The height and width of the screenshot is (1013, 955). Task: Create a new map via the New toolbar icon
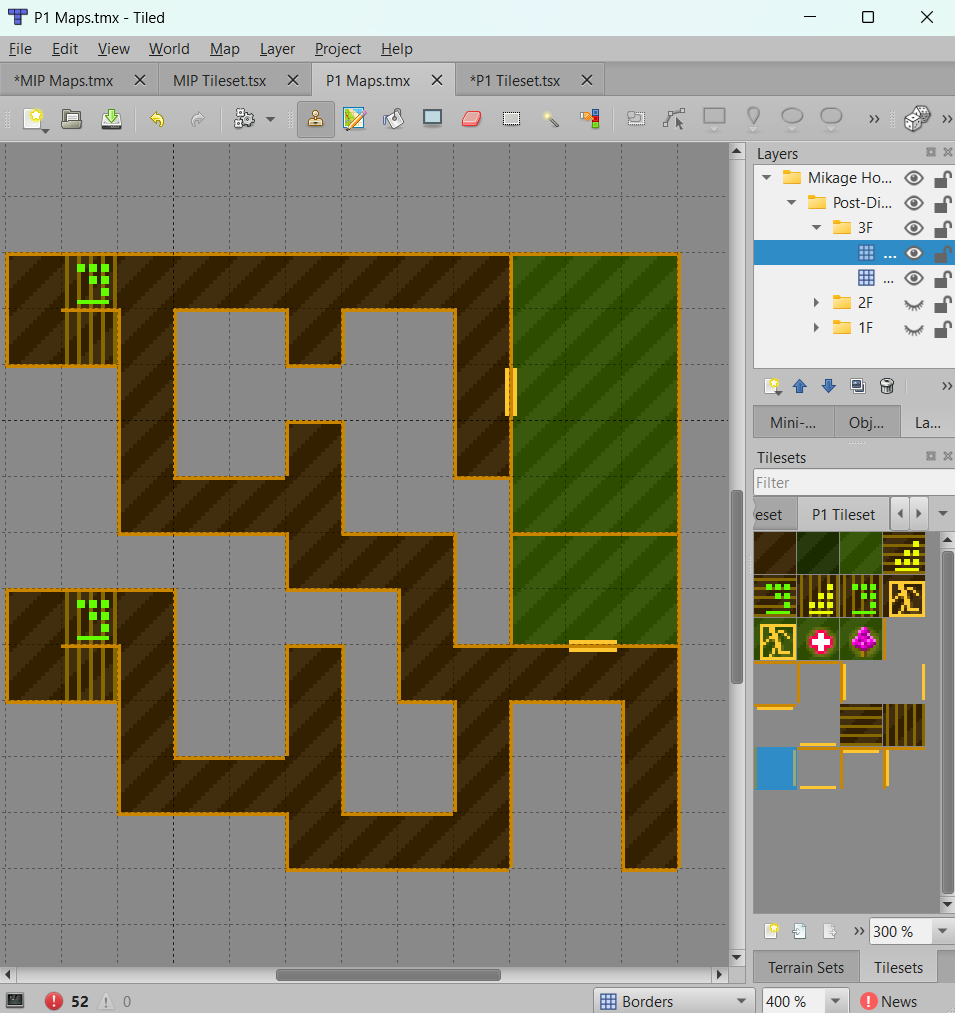click(34, 120)
